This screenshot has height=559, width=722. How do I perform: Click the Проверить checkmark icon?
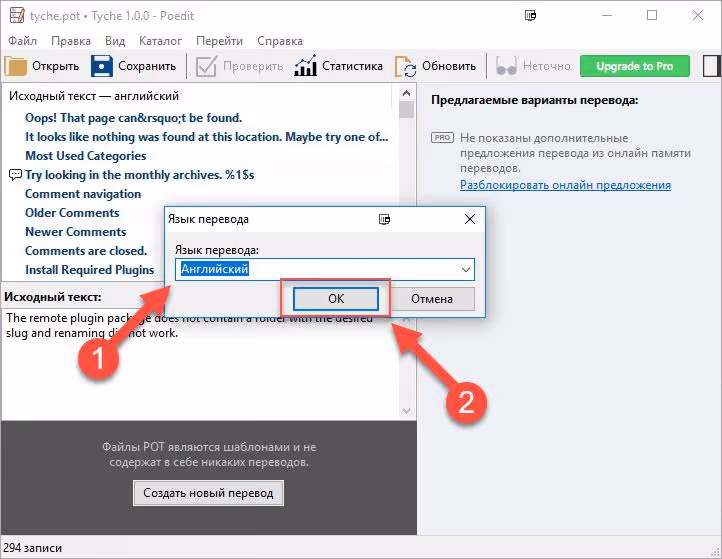pos(206,66)
